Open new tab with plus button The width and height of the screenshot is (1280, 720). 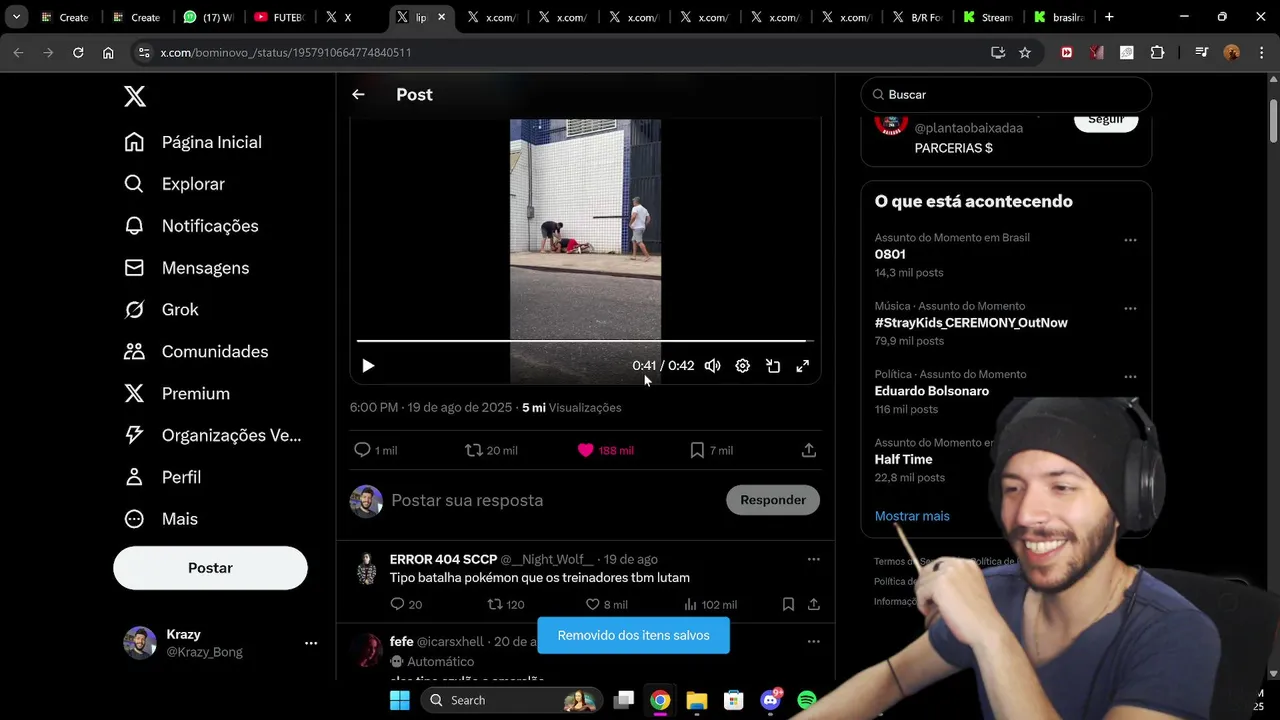(1109, 17)
